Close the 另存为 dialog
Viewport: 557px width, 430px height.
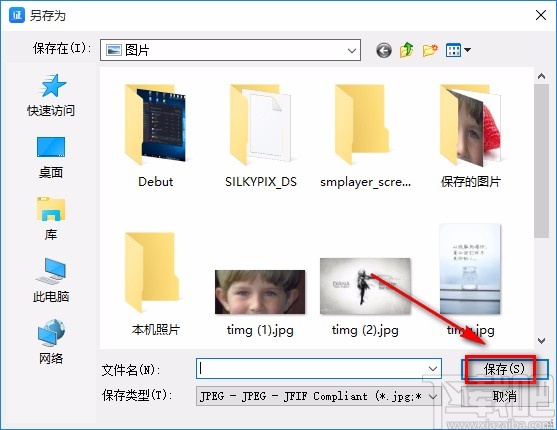click(541, 15)
